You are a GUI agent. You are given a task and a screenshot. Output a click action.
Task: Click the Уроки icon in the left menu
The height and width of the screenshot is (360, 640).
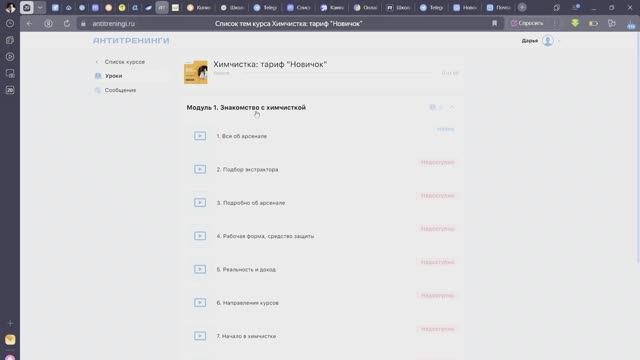(x=98, y=76)
